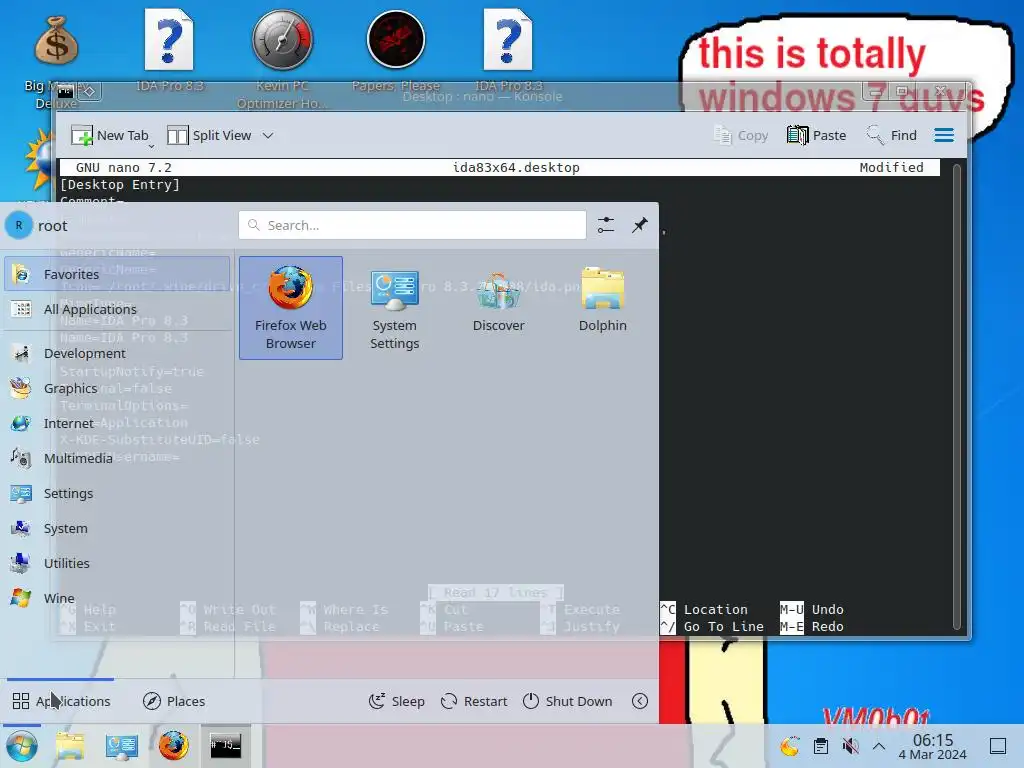This screenshot has height=768, width=1024.
Task: Click Copy in Konsole toolbar
Action: click(x=741, y=135)
